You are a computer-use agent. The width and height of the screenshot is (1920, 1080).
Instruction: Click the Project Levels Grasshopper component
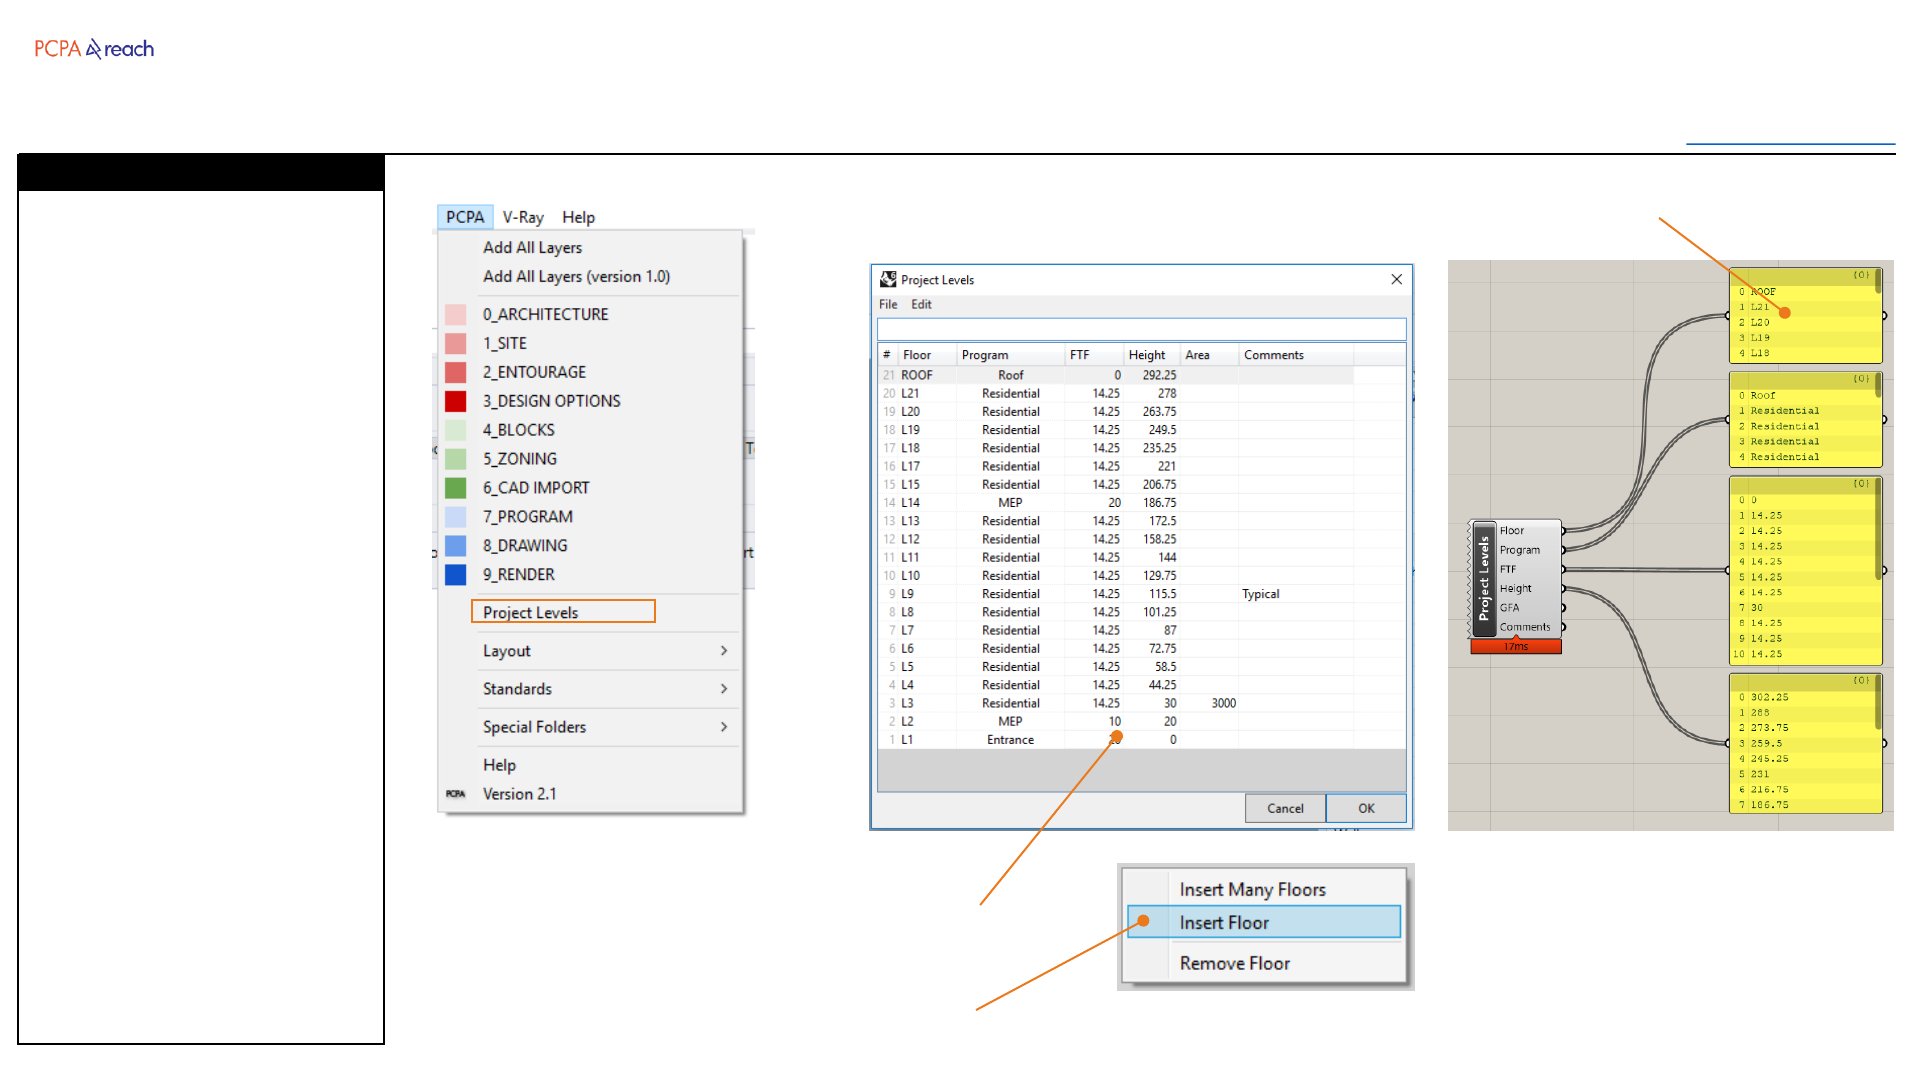pos(1484,578)
